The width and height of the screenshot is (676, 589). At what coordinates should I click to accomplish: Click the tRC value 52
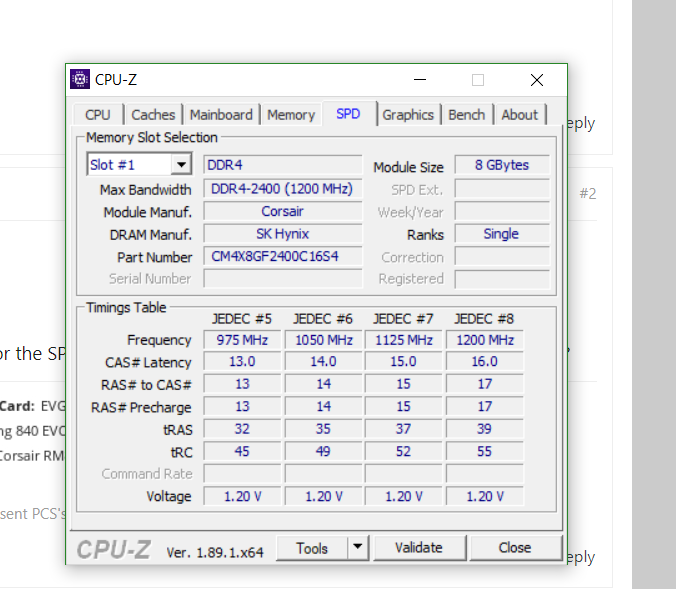click(404, 451)
